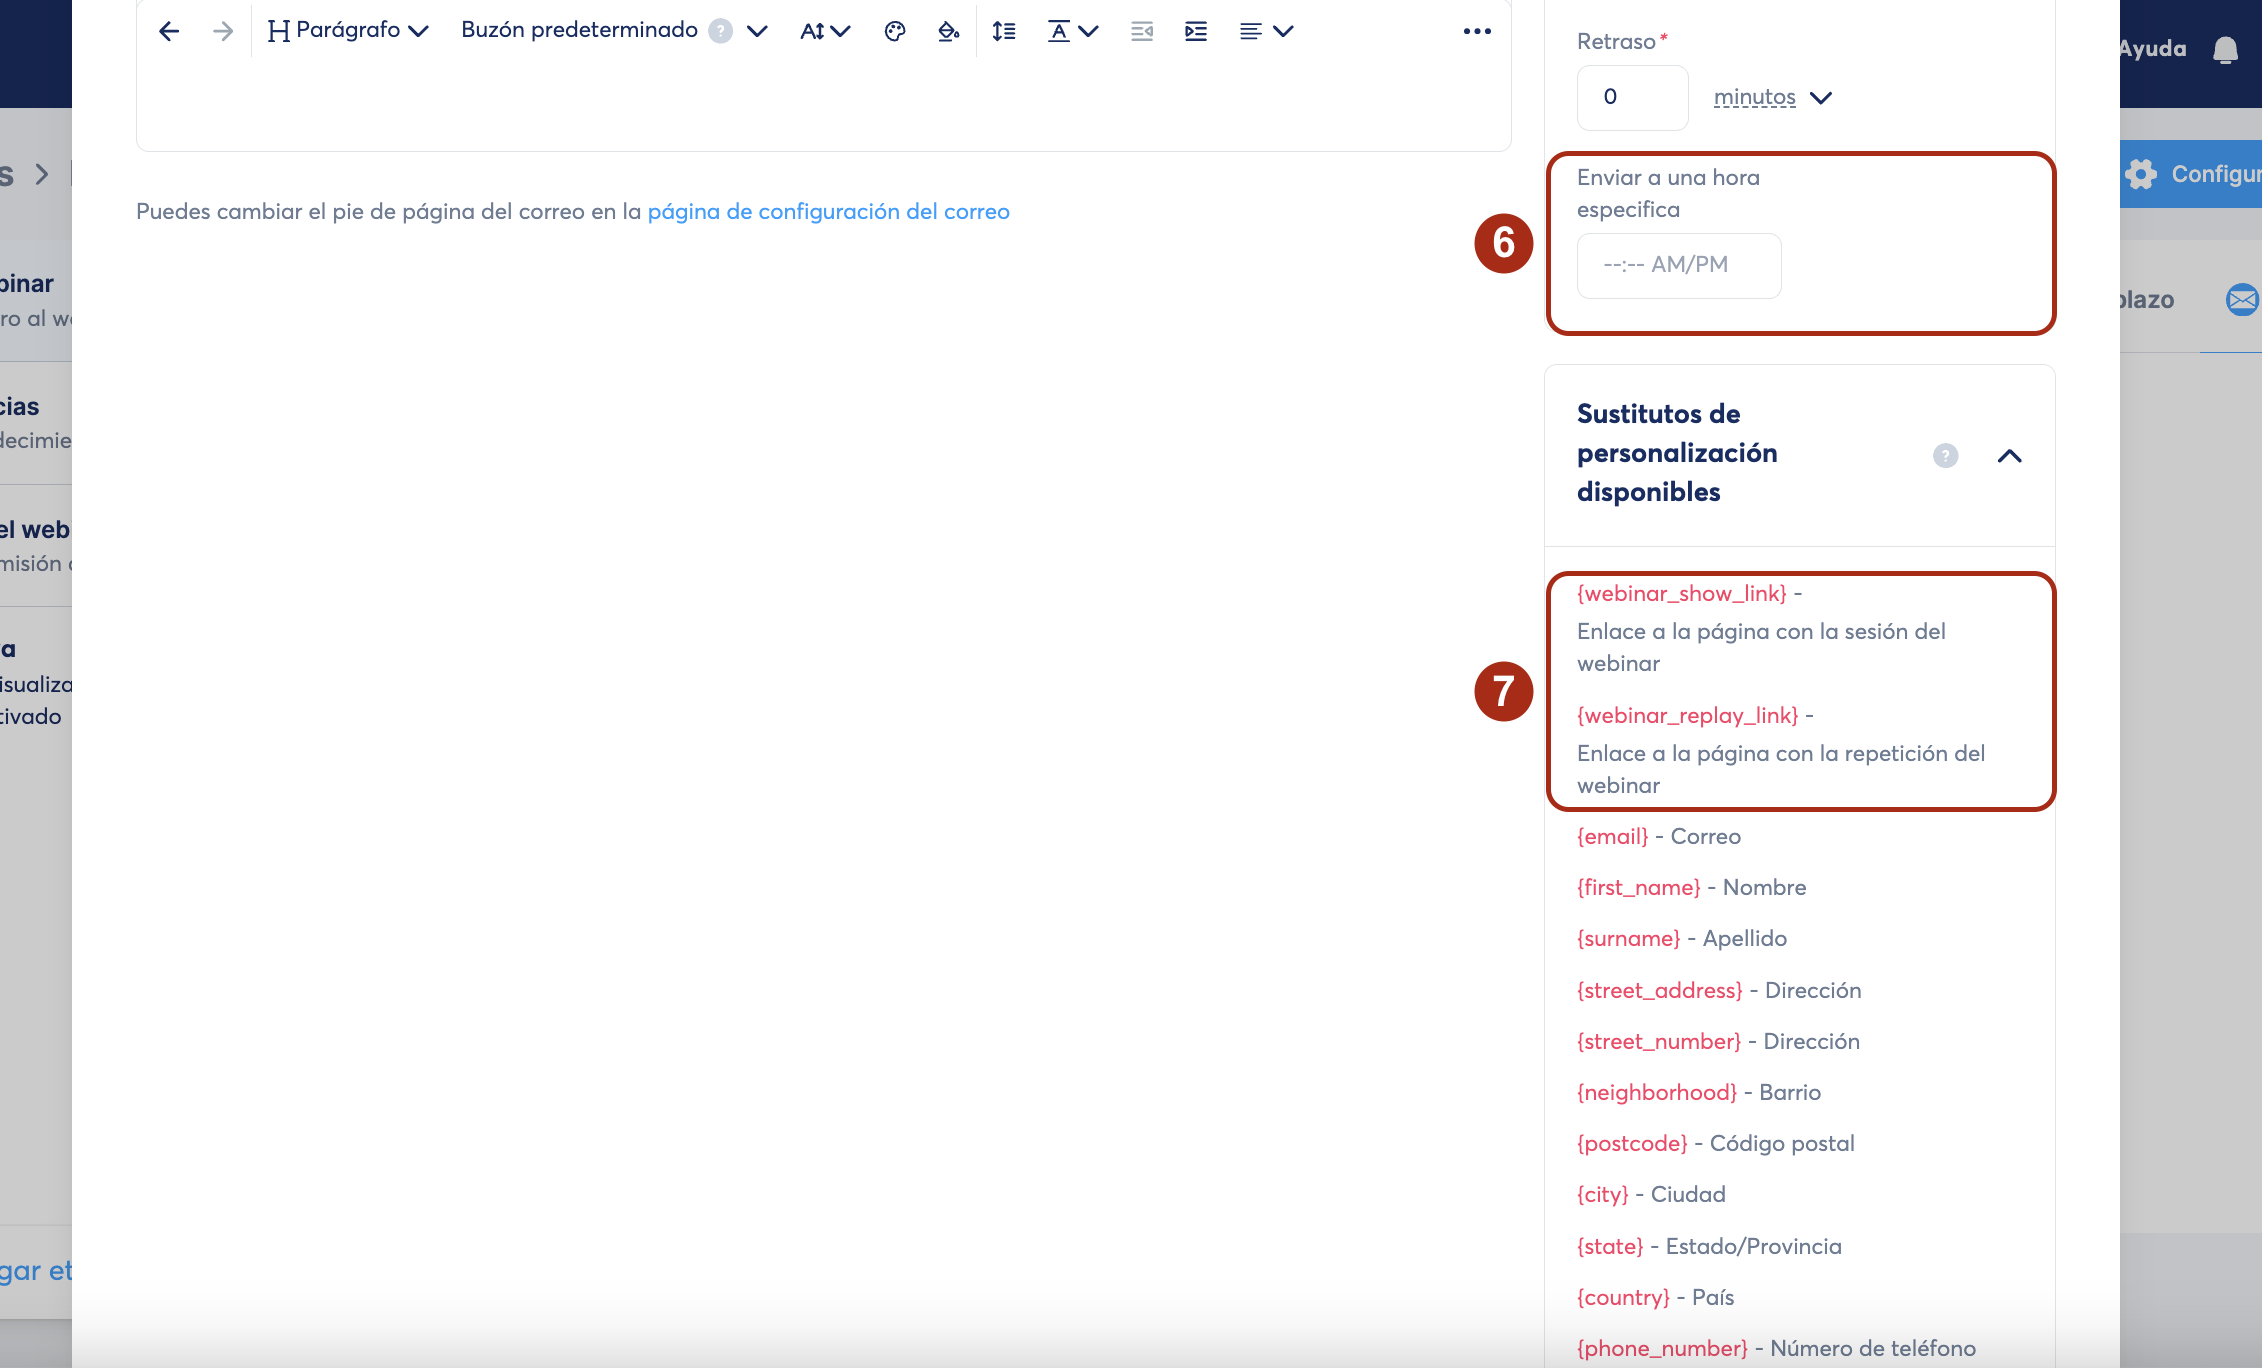The height and width of the screenshot is (1368, 2262).
Task: Click the Ayuda menu item
Action: 2152,49
